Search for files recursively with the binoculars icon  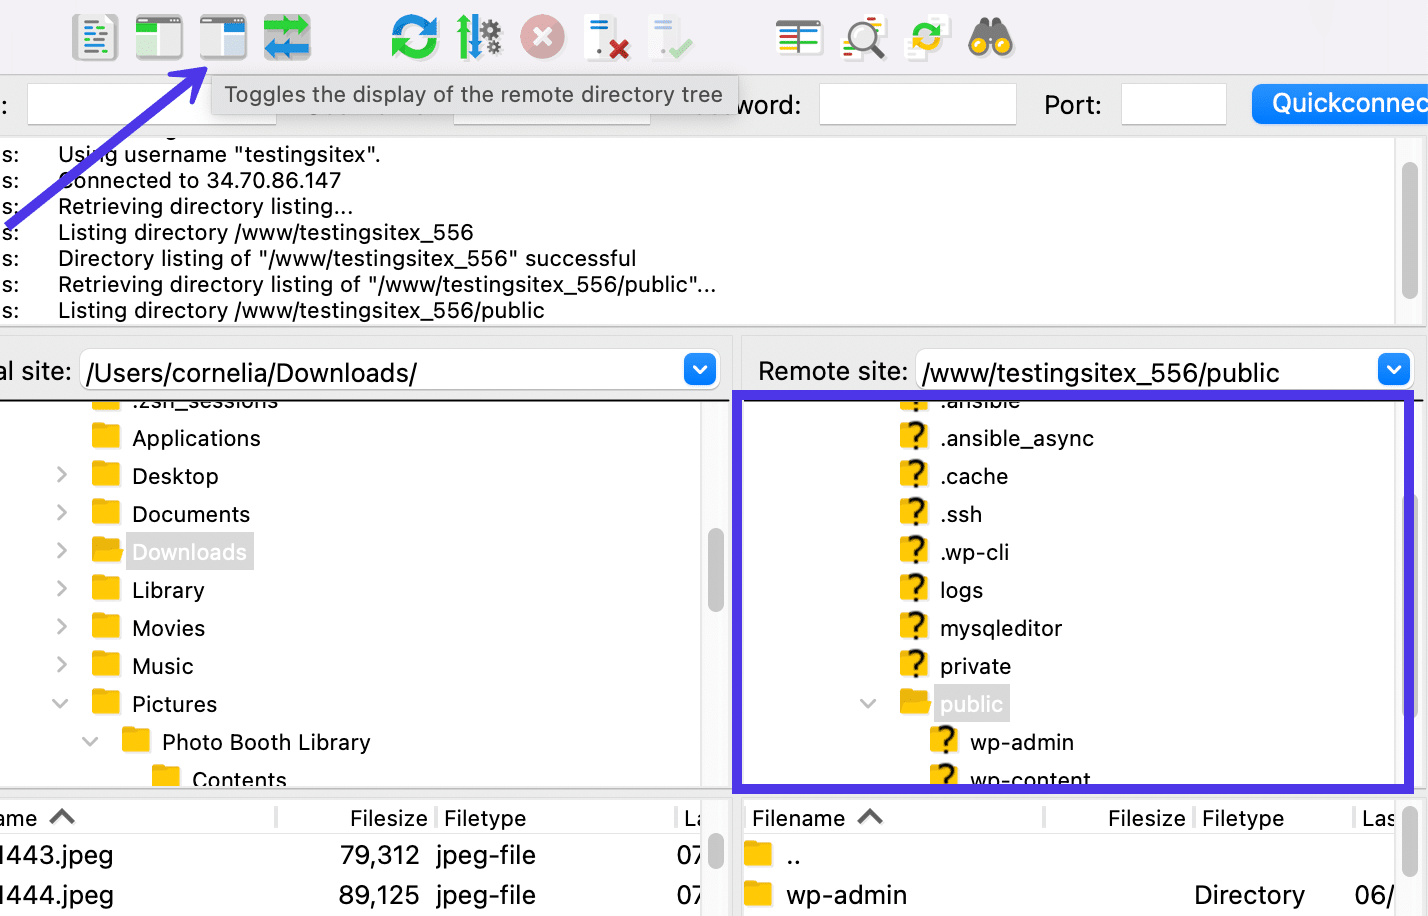click(990, 36)
